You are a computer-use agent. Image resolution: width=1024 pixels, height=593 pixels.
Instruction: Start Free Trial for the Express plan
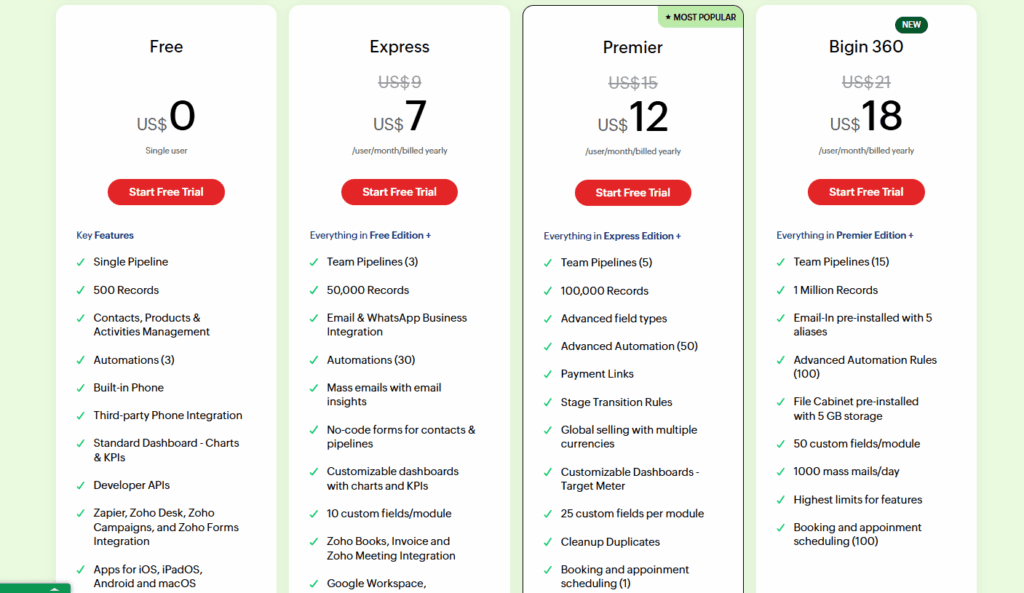click(399, 192)
